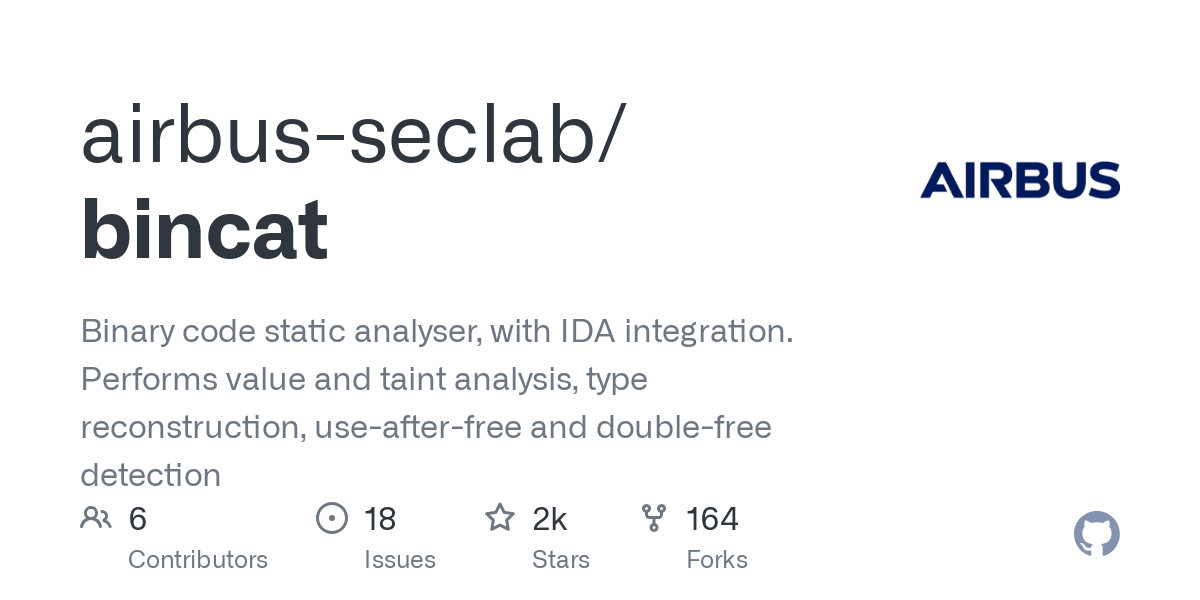Screen dimensions: 1200x600
Task: Open the bincat repository title
Action: (x=204, y=230)
